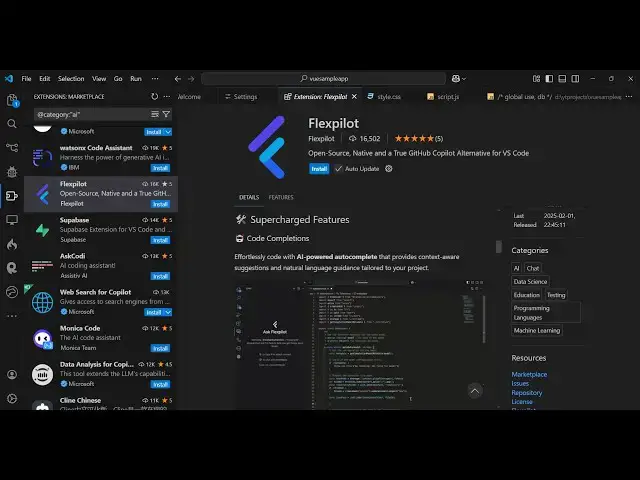Go back with the navigation arrow

178,79
